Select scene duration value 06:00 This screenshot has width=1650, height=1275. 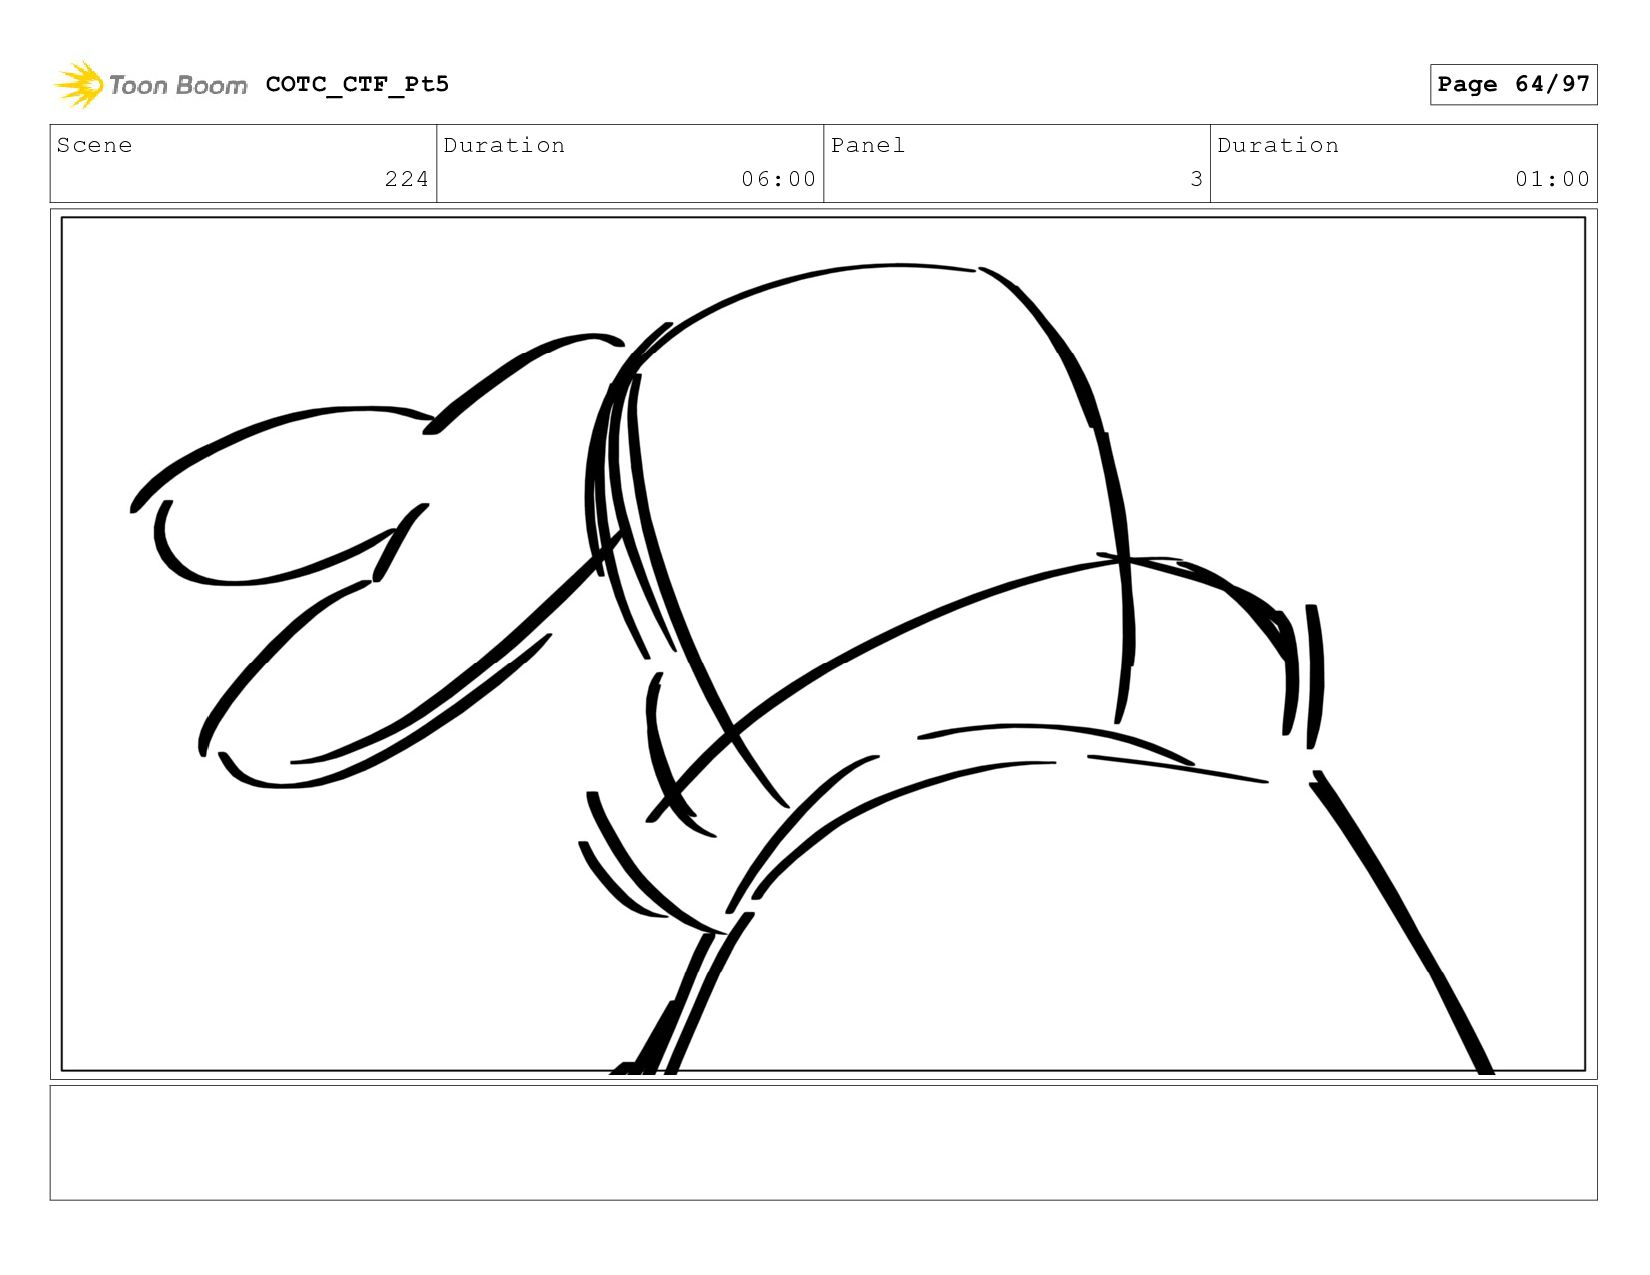pyautogui.click(x=778, y=179)
